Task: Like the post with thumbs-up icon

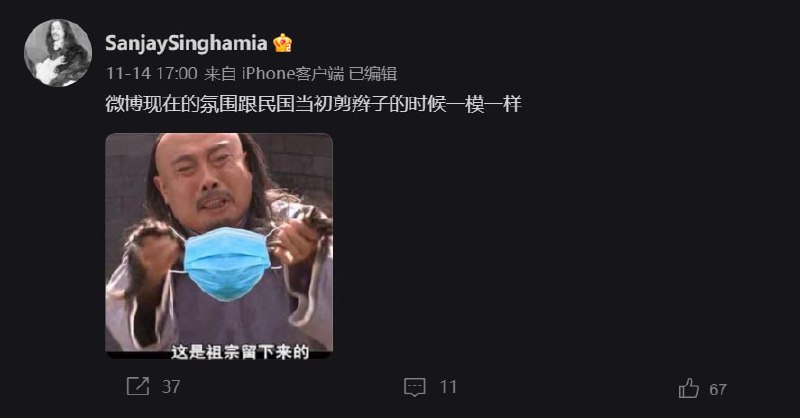Action: [689, 388]
